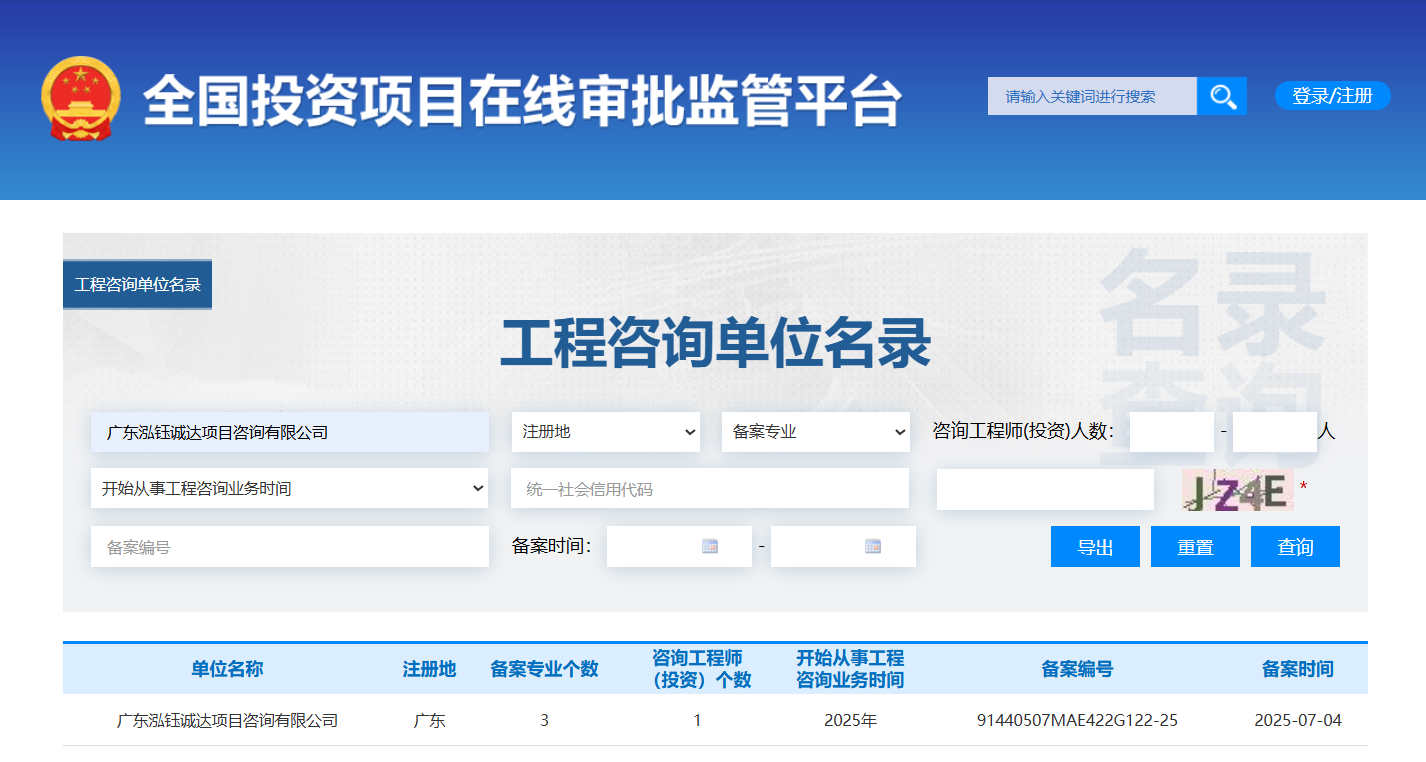Open the 注册地 dropdown

(x=606, y=432)
